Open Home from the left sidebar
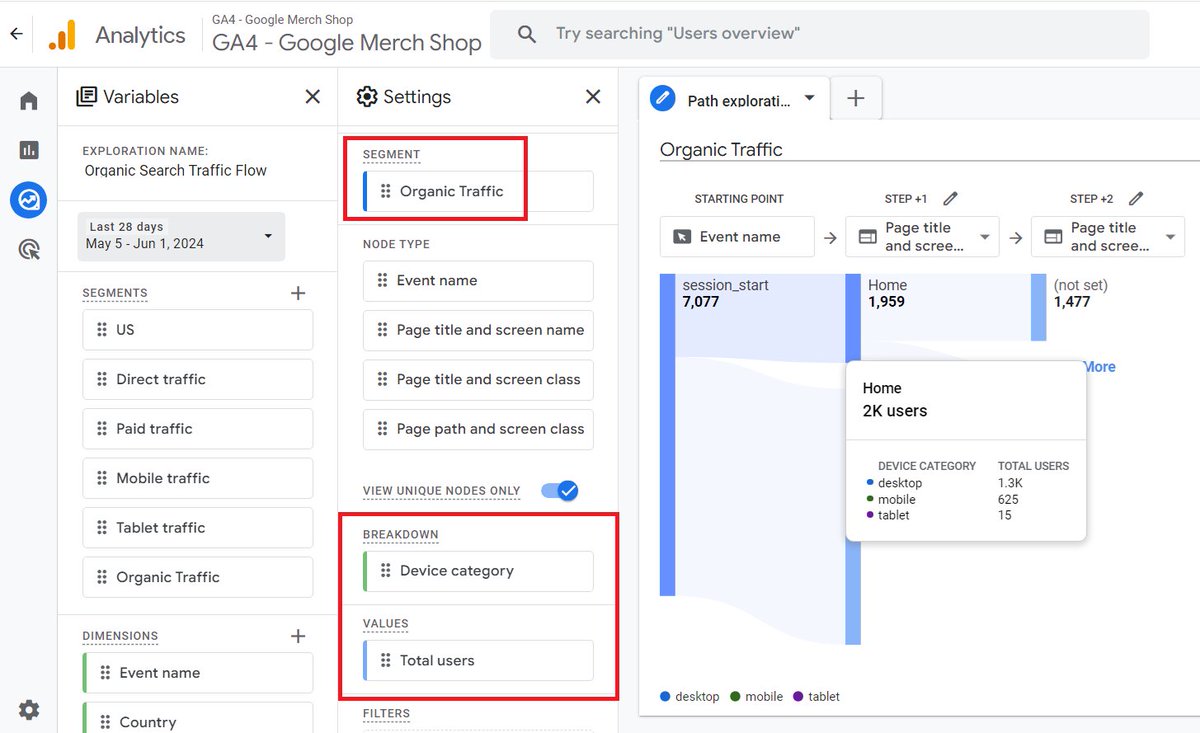This screenshot has width=1200, height=733. pyautogui.click(x=29, y=101)
